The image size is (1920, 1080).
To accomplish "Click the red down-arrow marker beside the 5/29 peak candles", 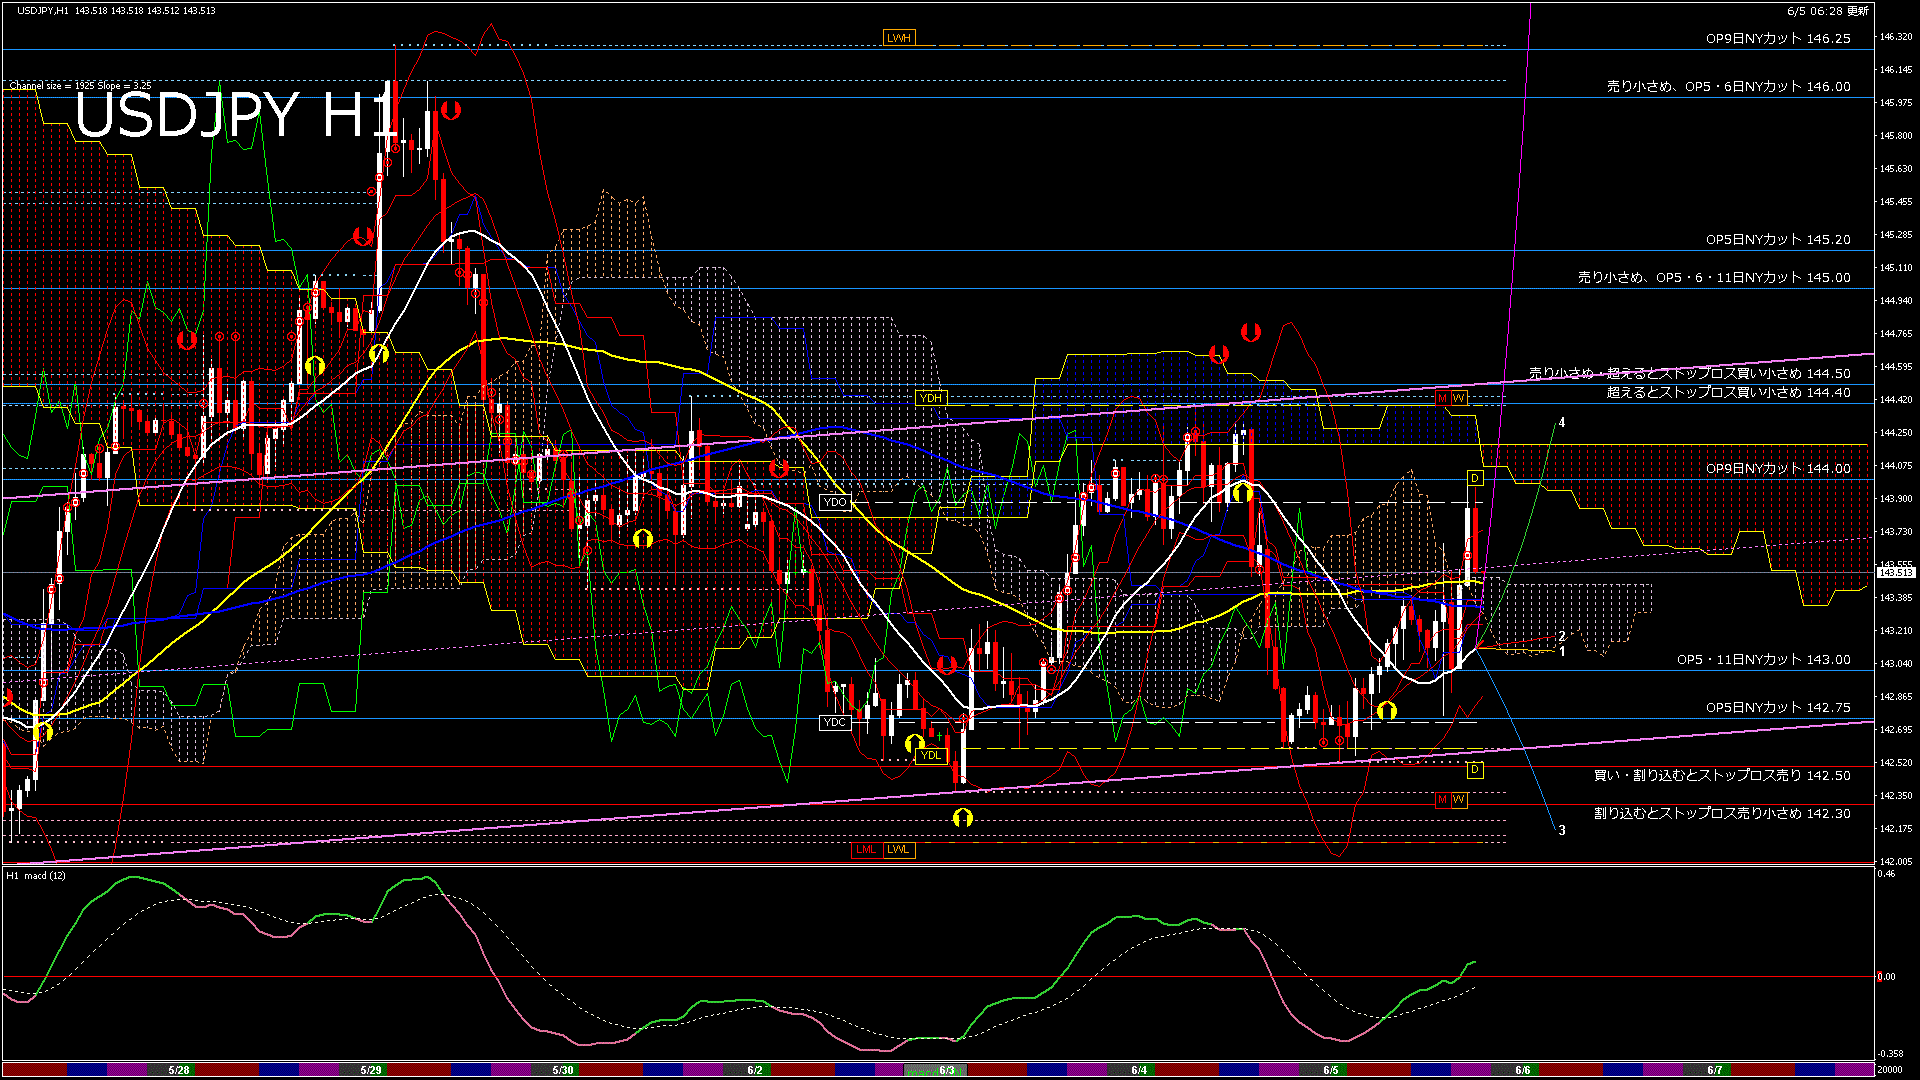I will point(451,110).
